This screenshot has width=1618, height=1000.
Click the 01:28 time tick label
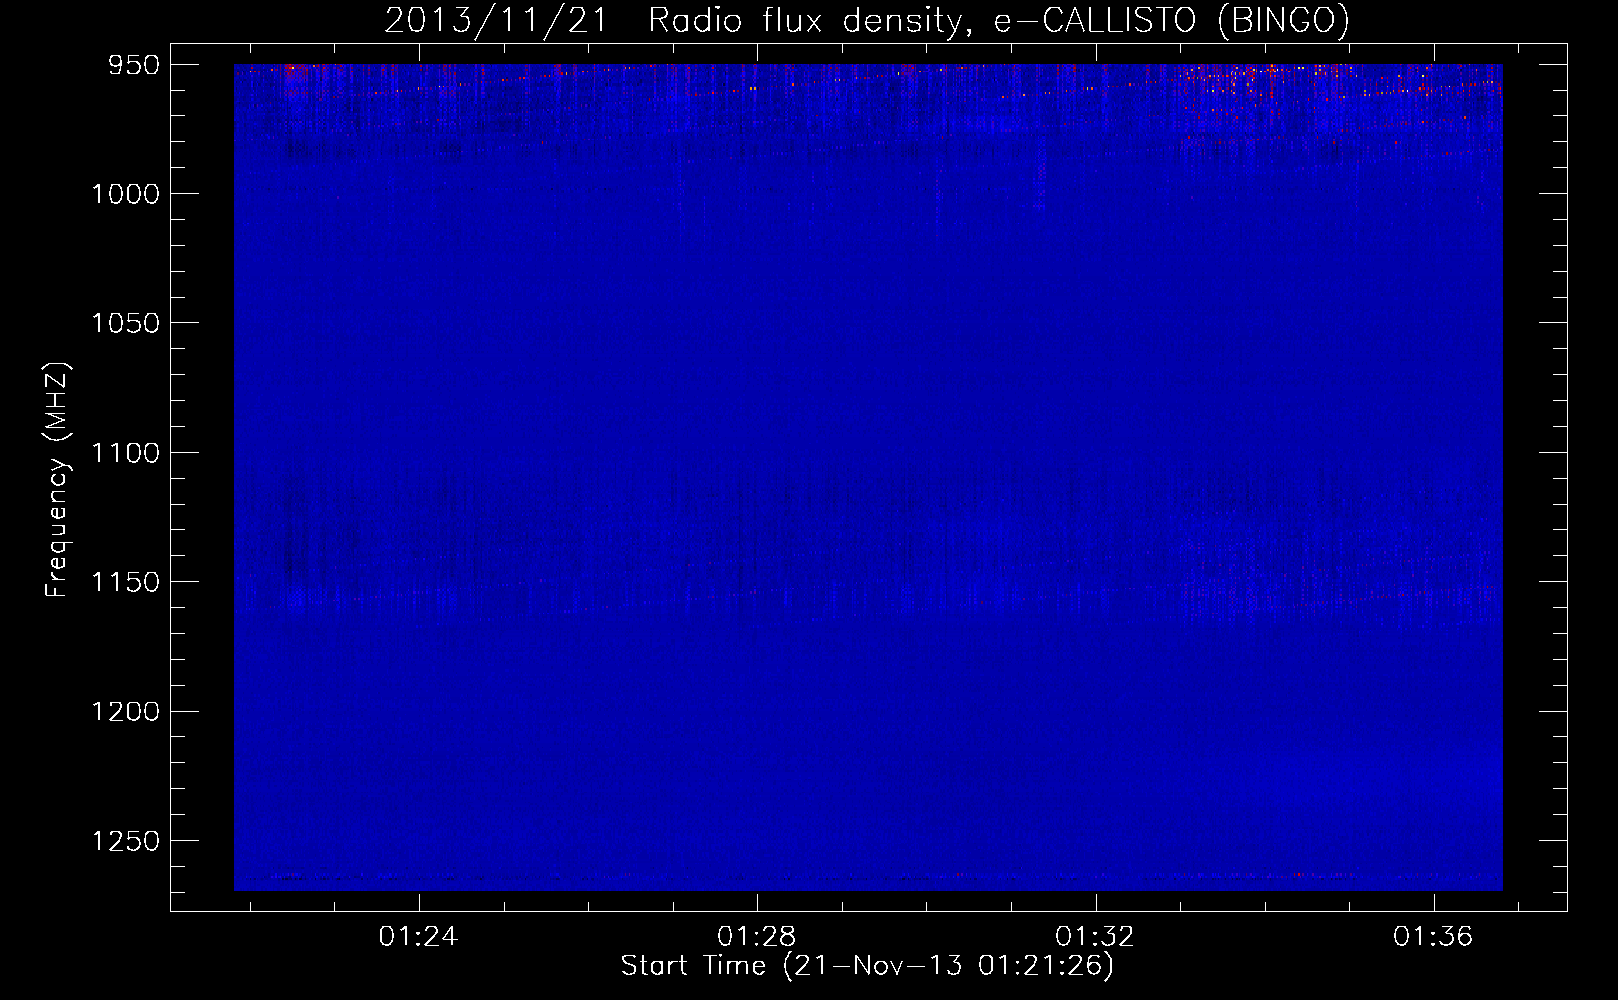(x=757, y=936)
